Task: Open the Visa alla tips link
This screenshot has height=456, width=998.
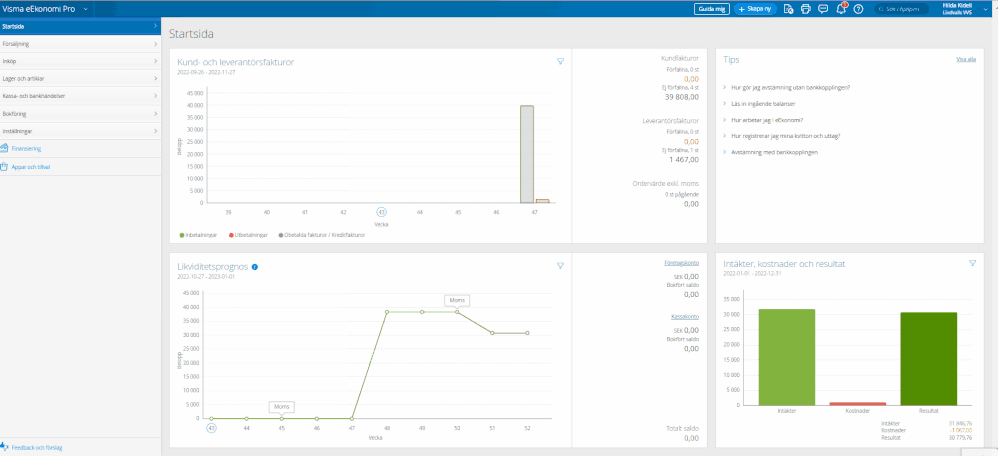Action: coord(965,60)
